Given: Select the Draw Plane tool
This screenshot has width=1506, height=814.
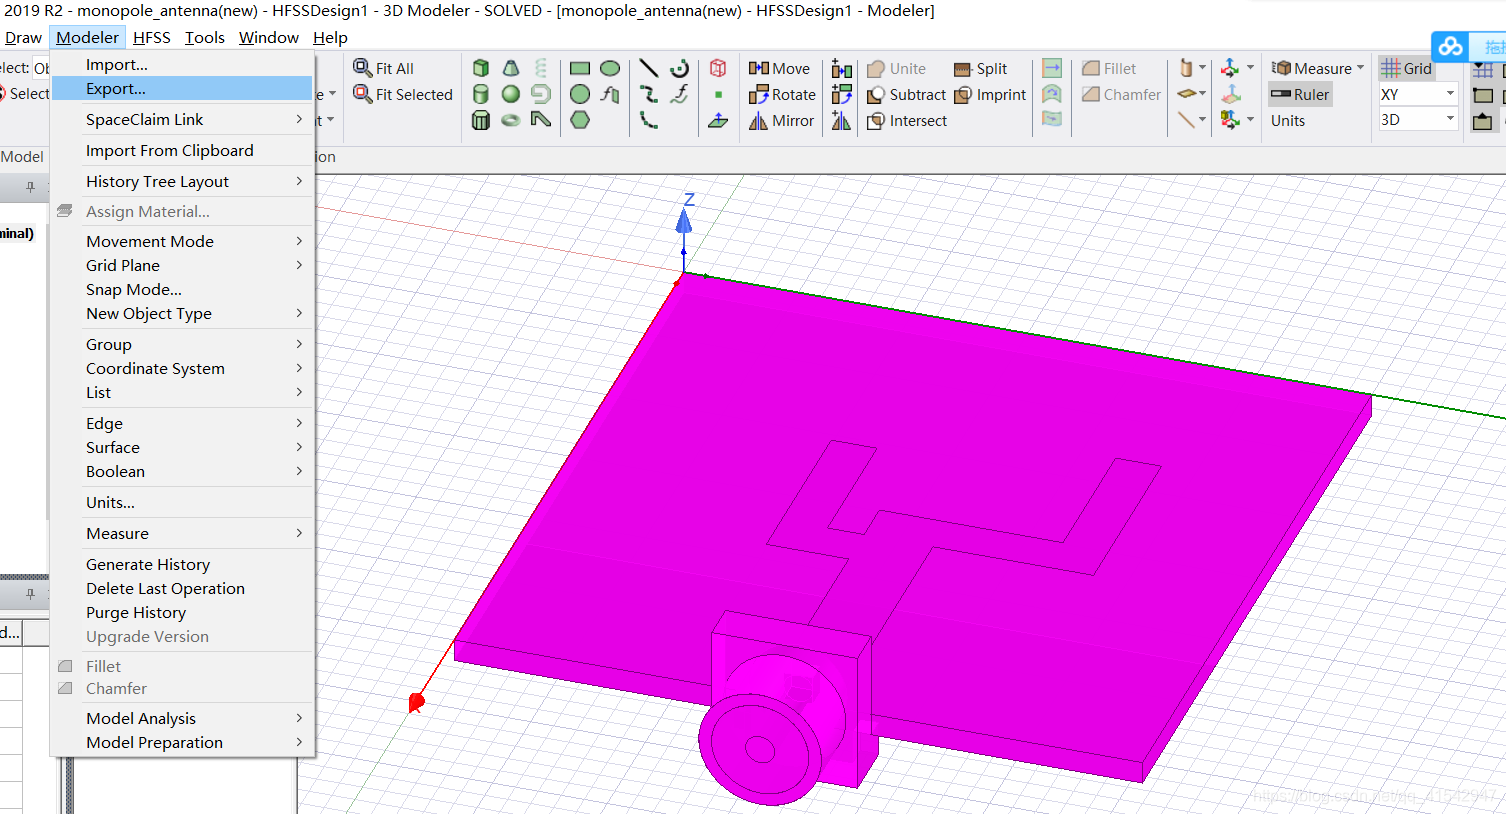Looking at the screenshot, I should coord(718,120).
